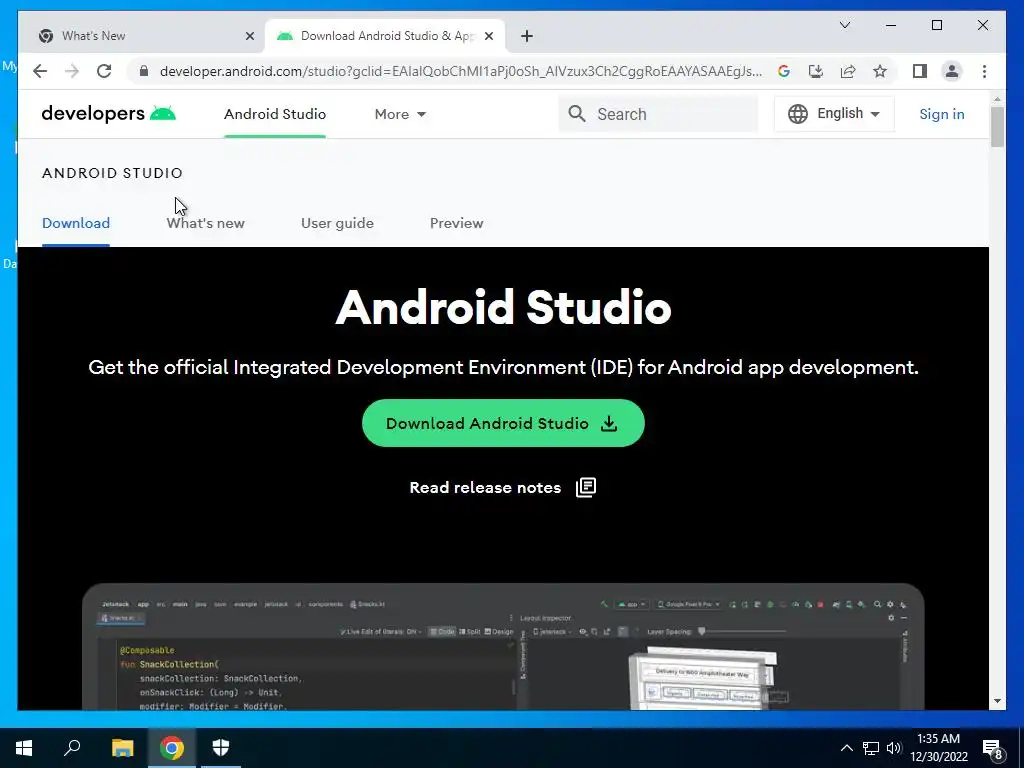Image resolution: width=1024 pixels, height=768 pixels.
Task: Open the Chrome three-dot menu
Action: tap(984, 71)
